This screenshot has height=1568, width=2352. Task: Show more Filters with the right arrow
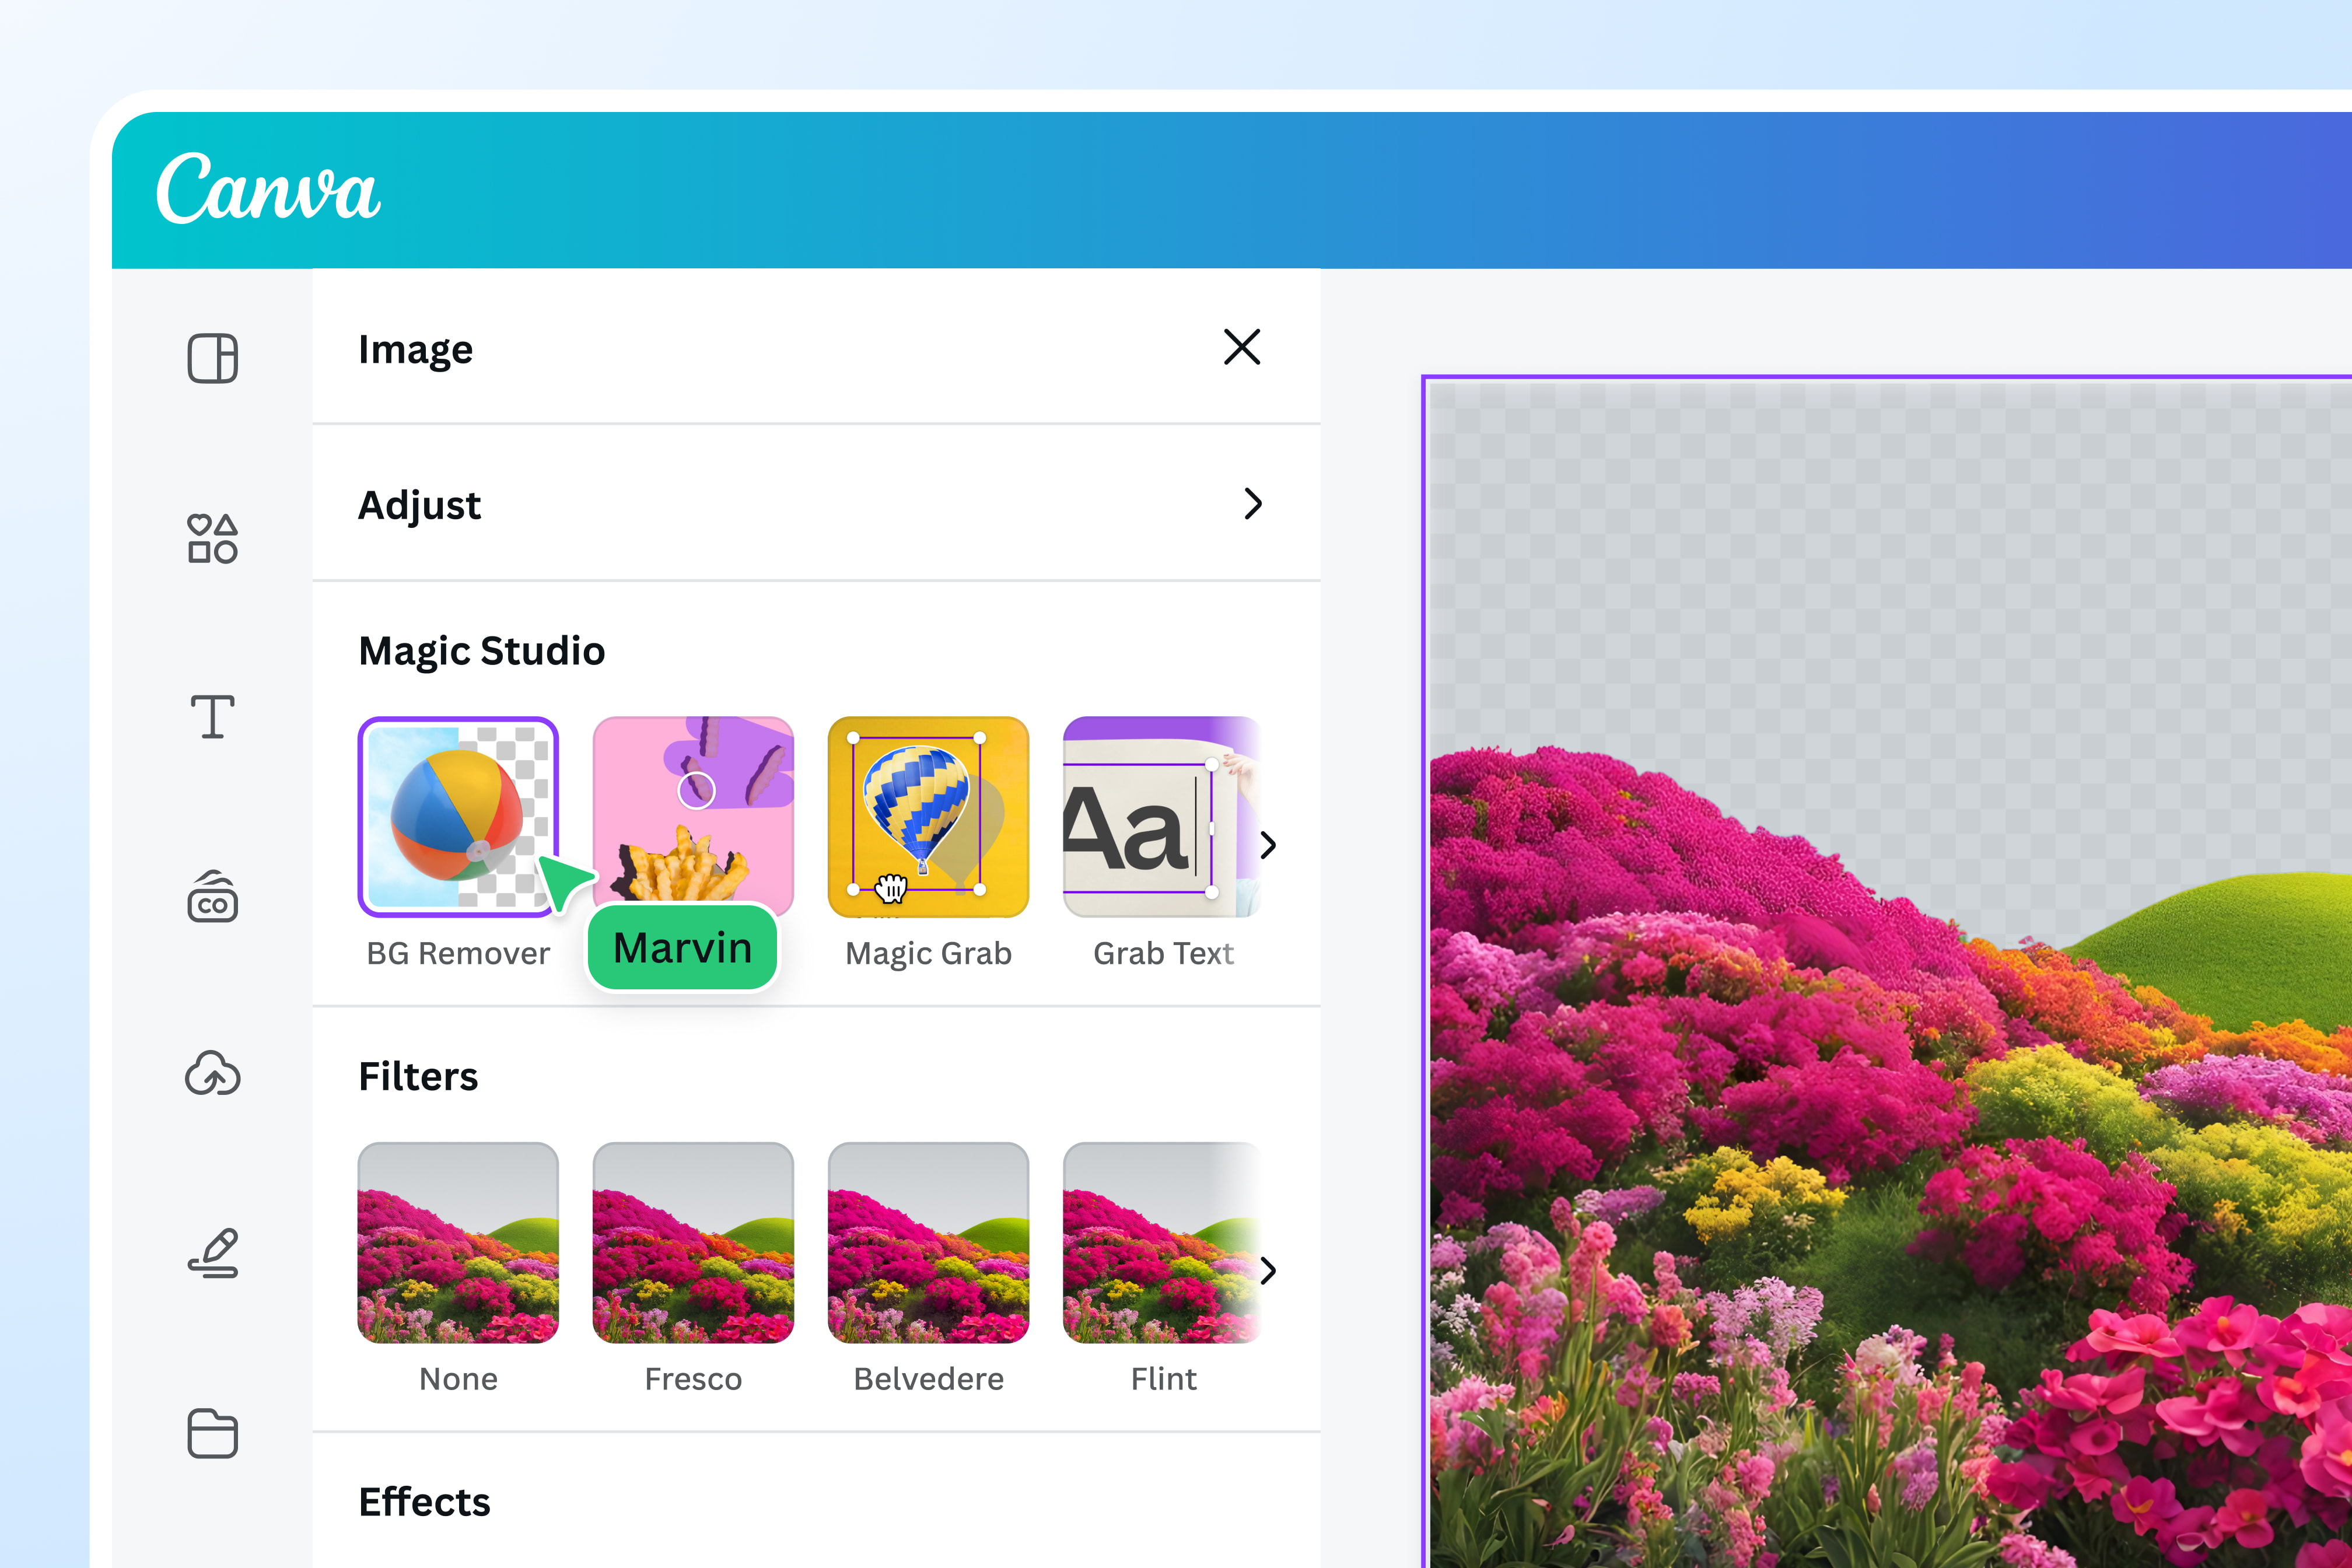1269,1271
